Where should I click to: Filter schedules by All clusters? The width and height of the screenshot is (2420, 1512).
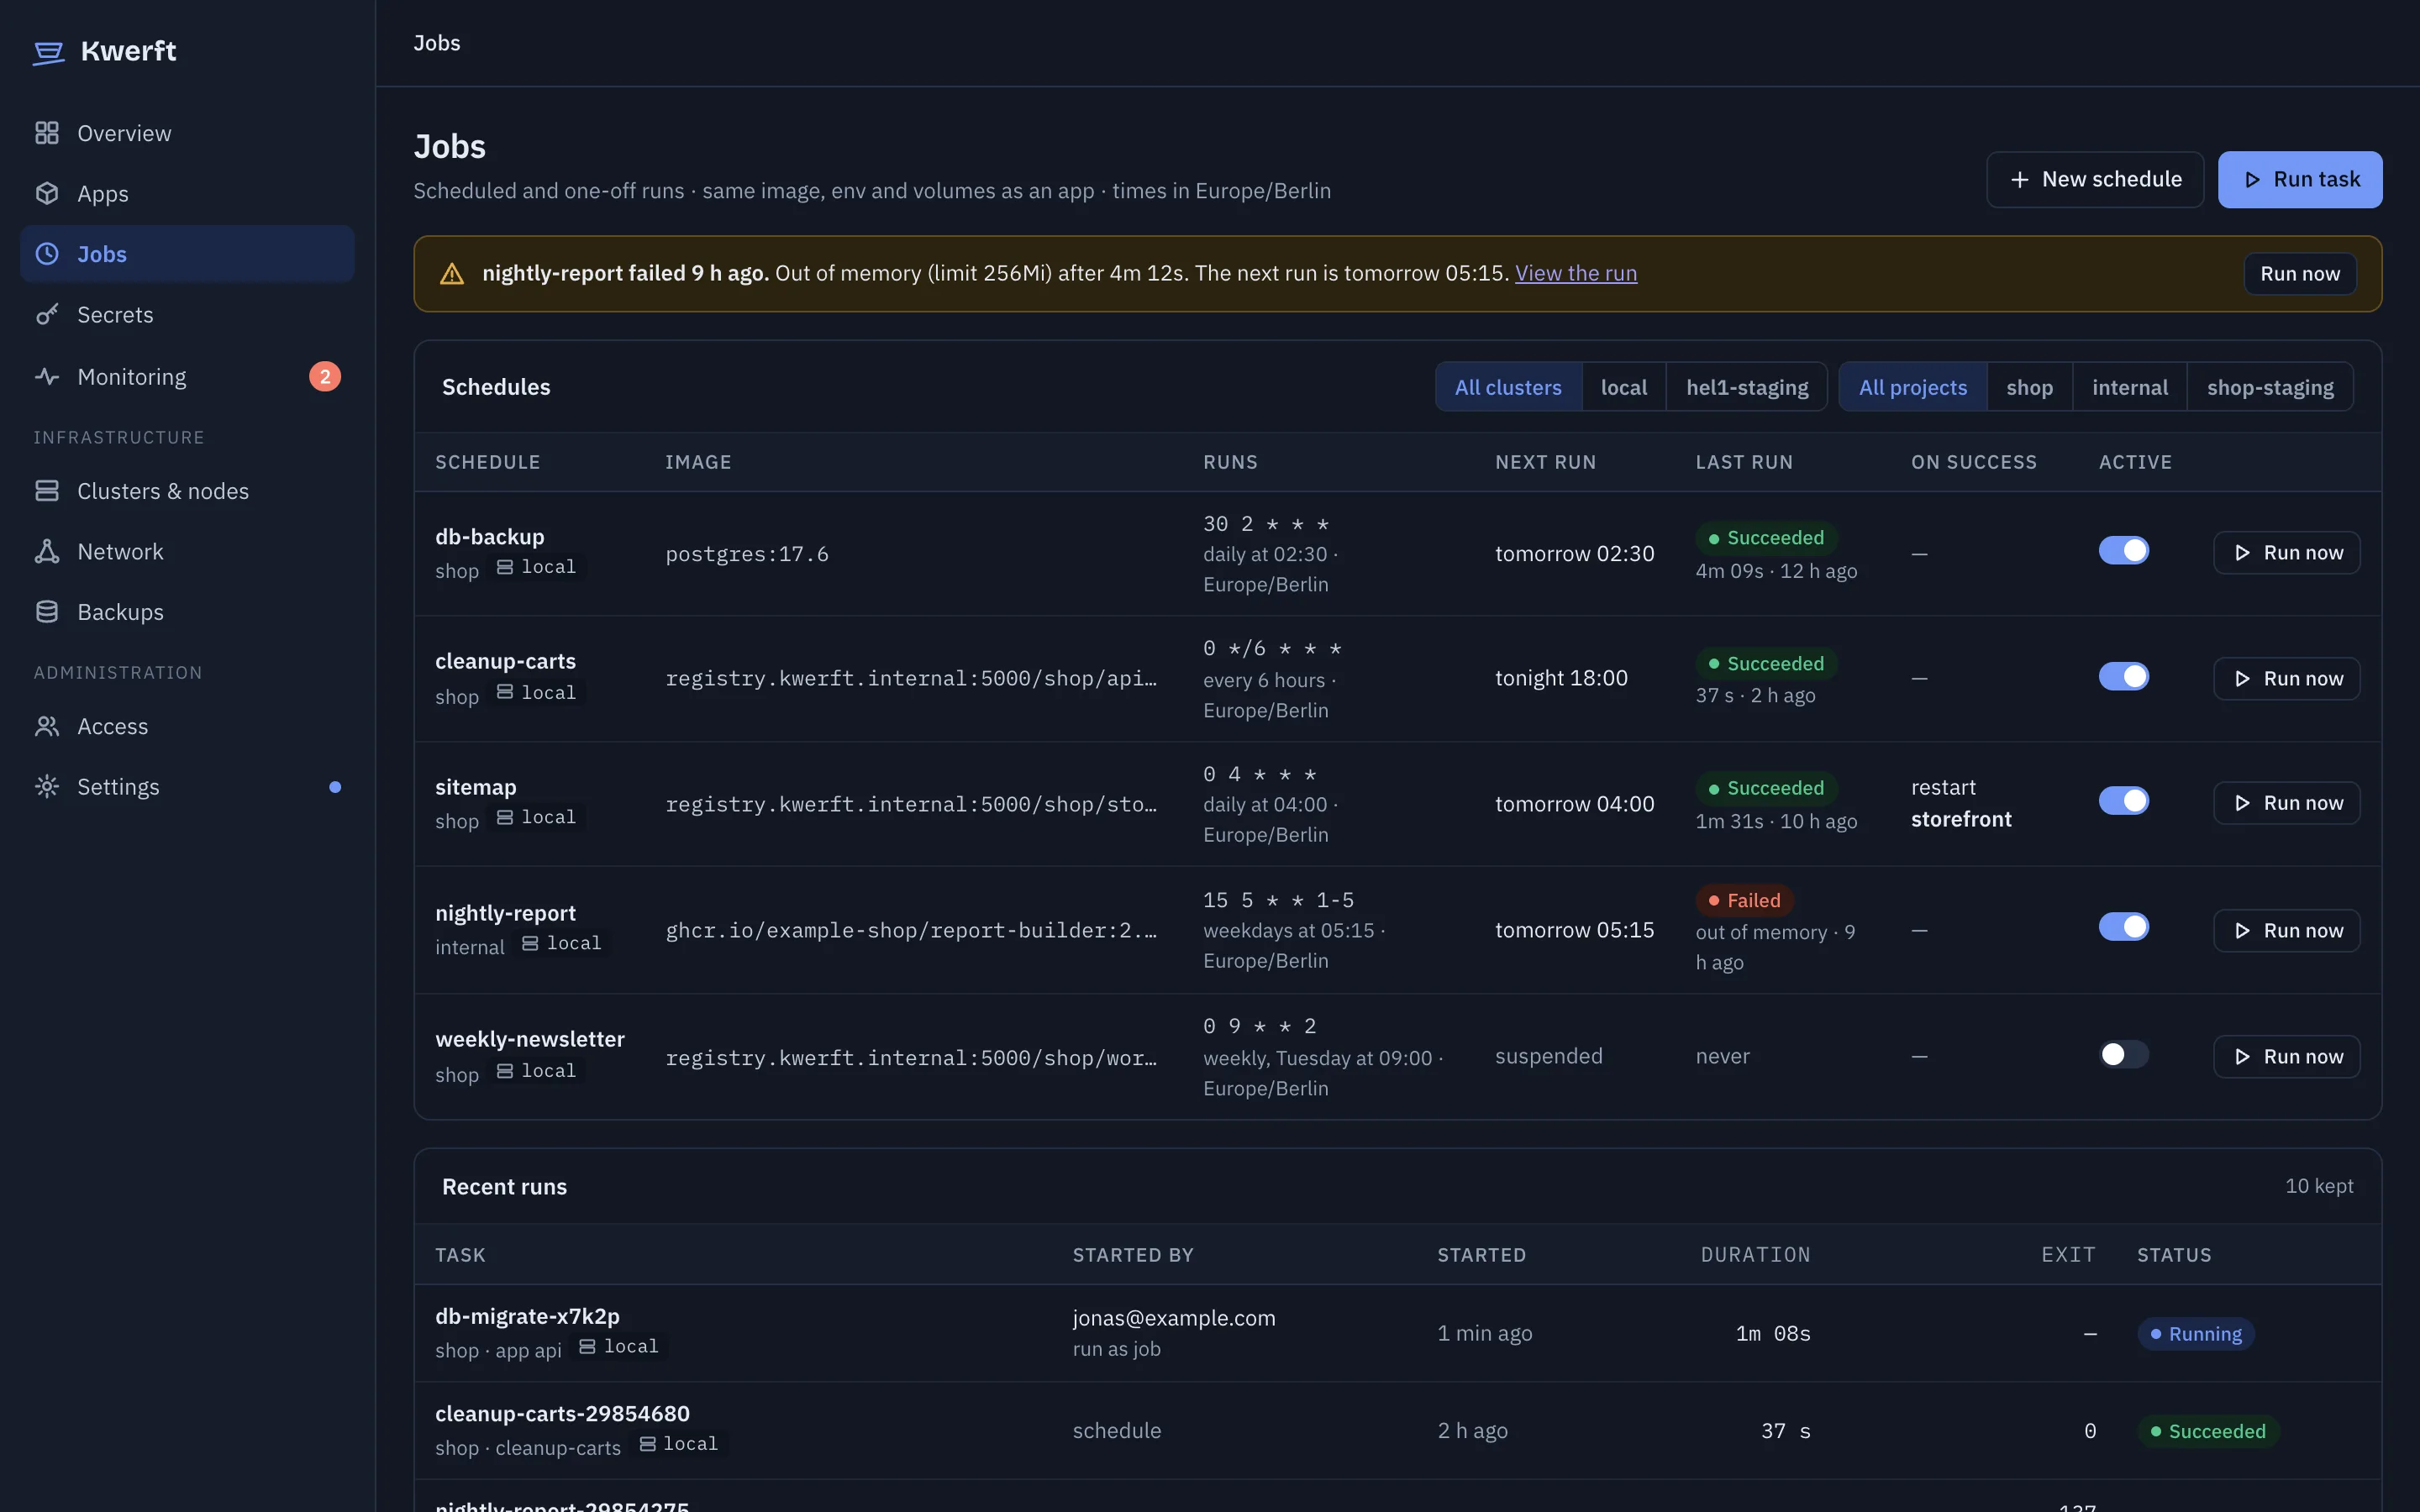point(1508,387)
